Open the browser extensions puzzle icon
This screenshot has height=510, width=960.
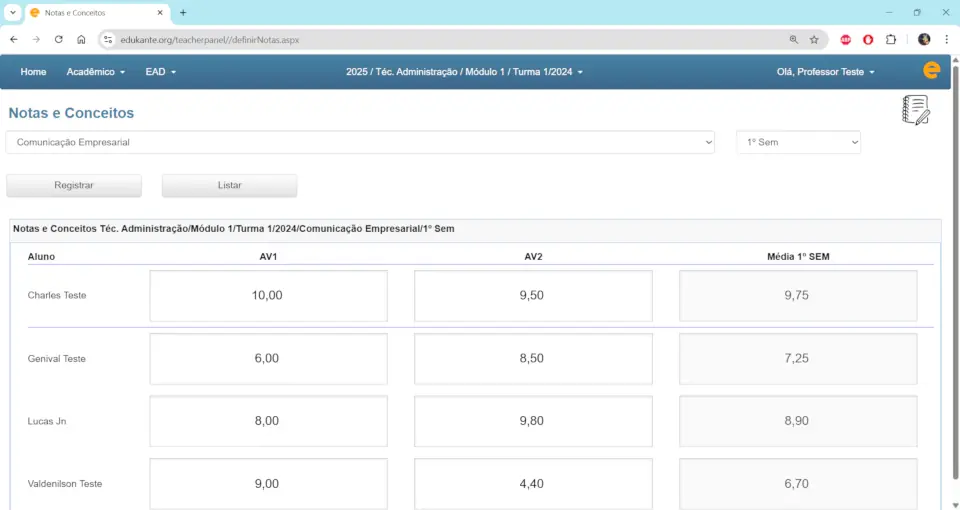pos(891,40)
